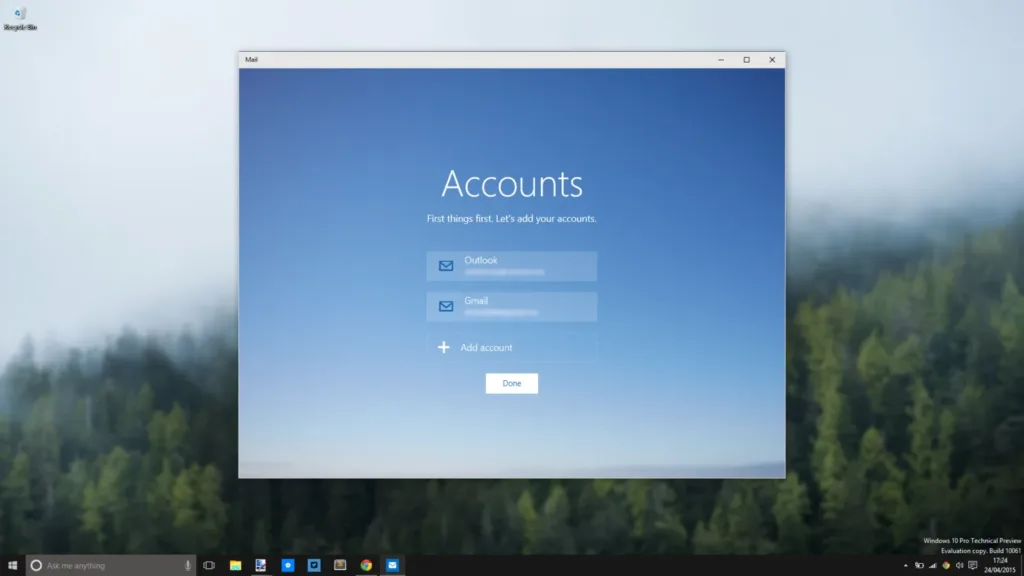Open the Store app in taskbar
The height and width of the screenshot is (576, 1024).
click(x=313, y=566)
